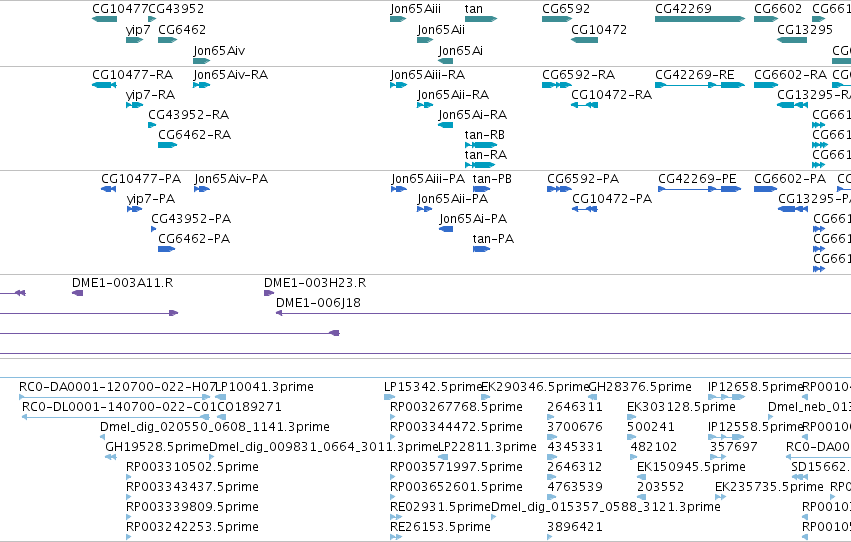Select the CG10477-RA transcript
This screenshot has height=542, width=851.
(x=105, y=85)
